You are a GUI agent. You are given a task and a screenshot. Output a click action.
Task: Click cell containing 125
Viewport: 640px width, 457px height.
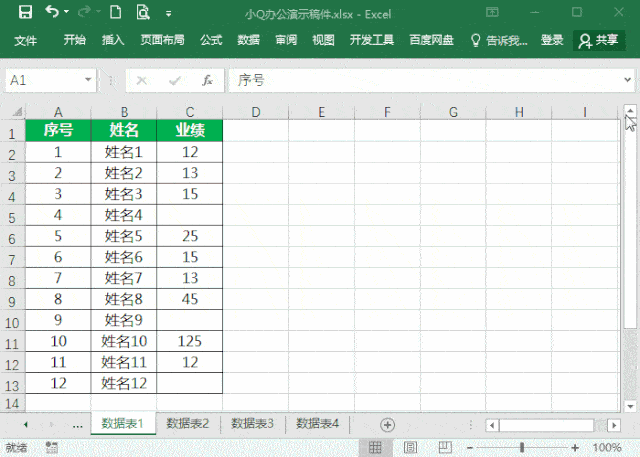[190, 341]
